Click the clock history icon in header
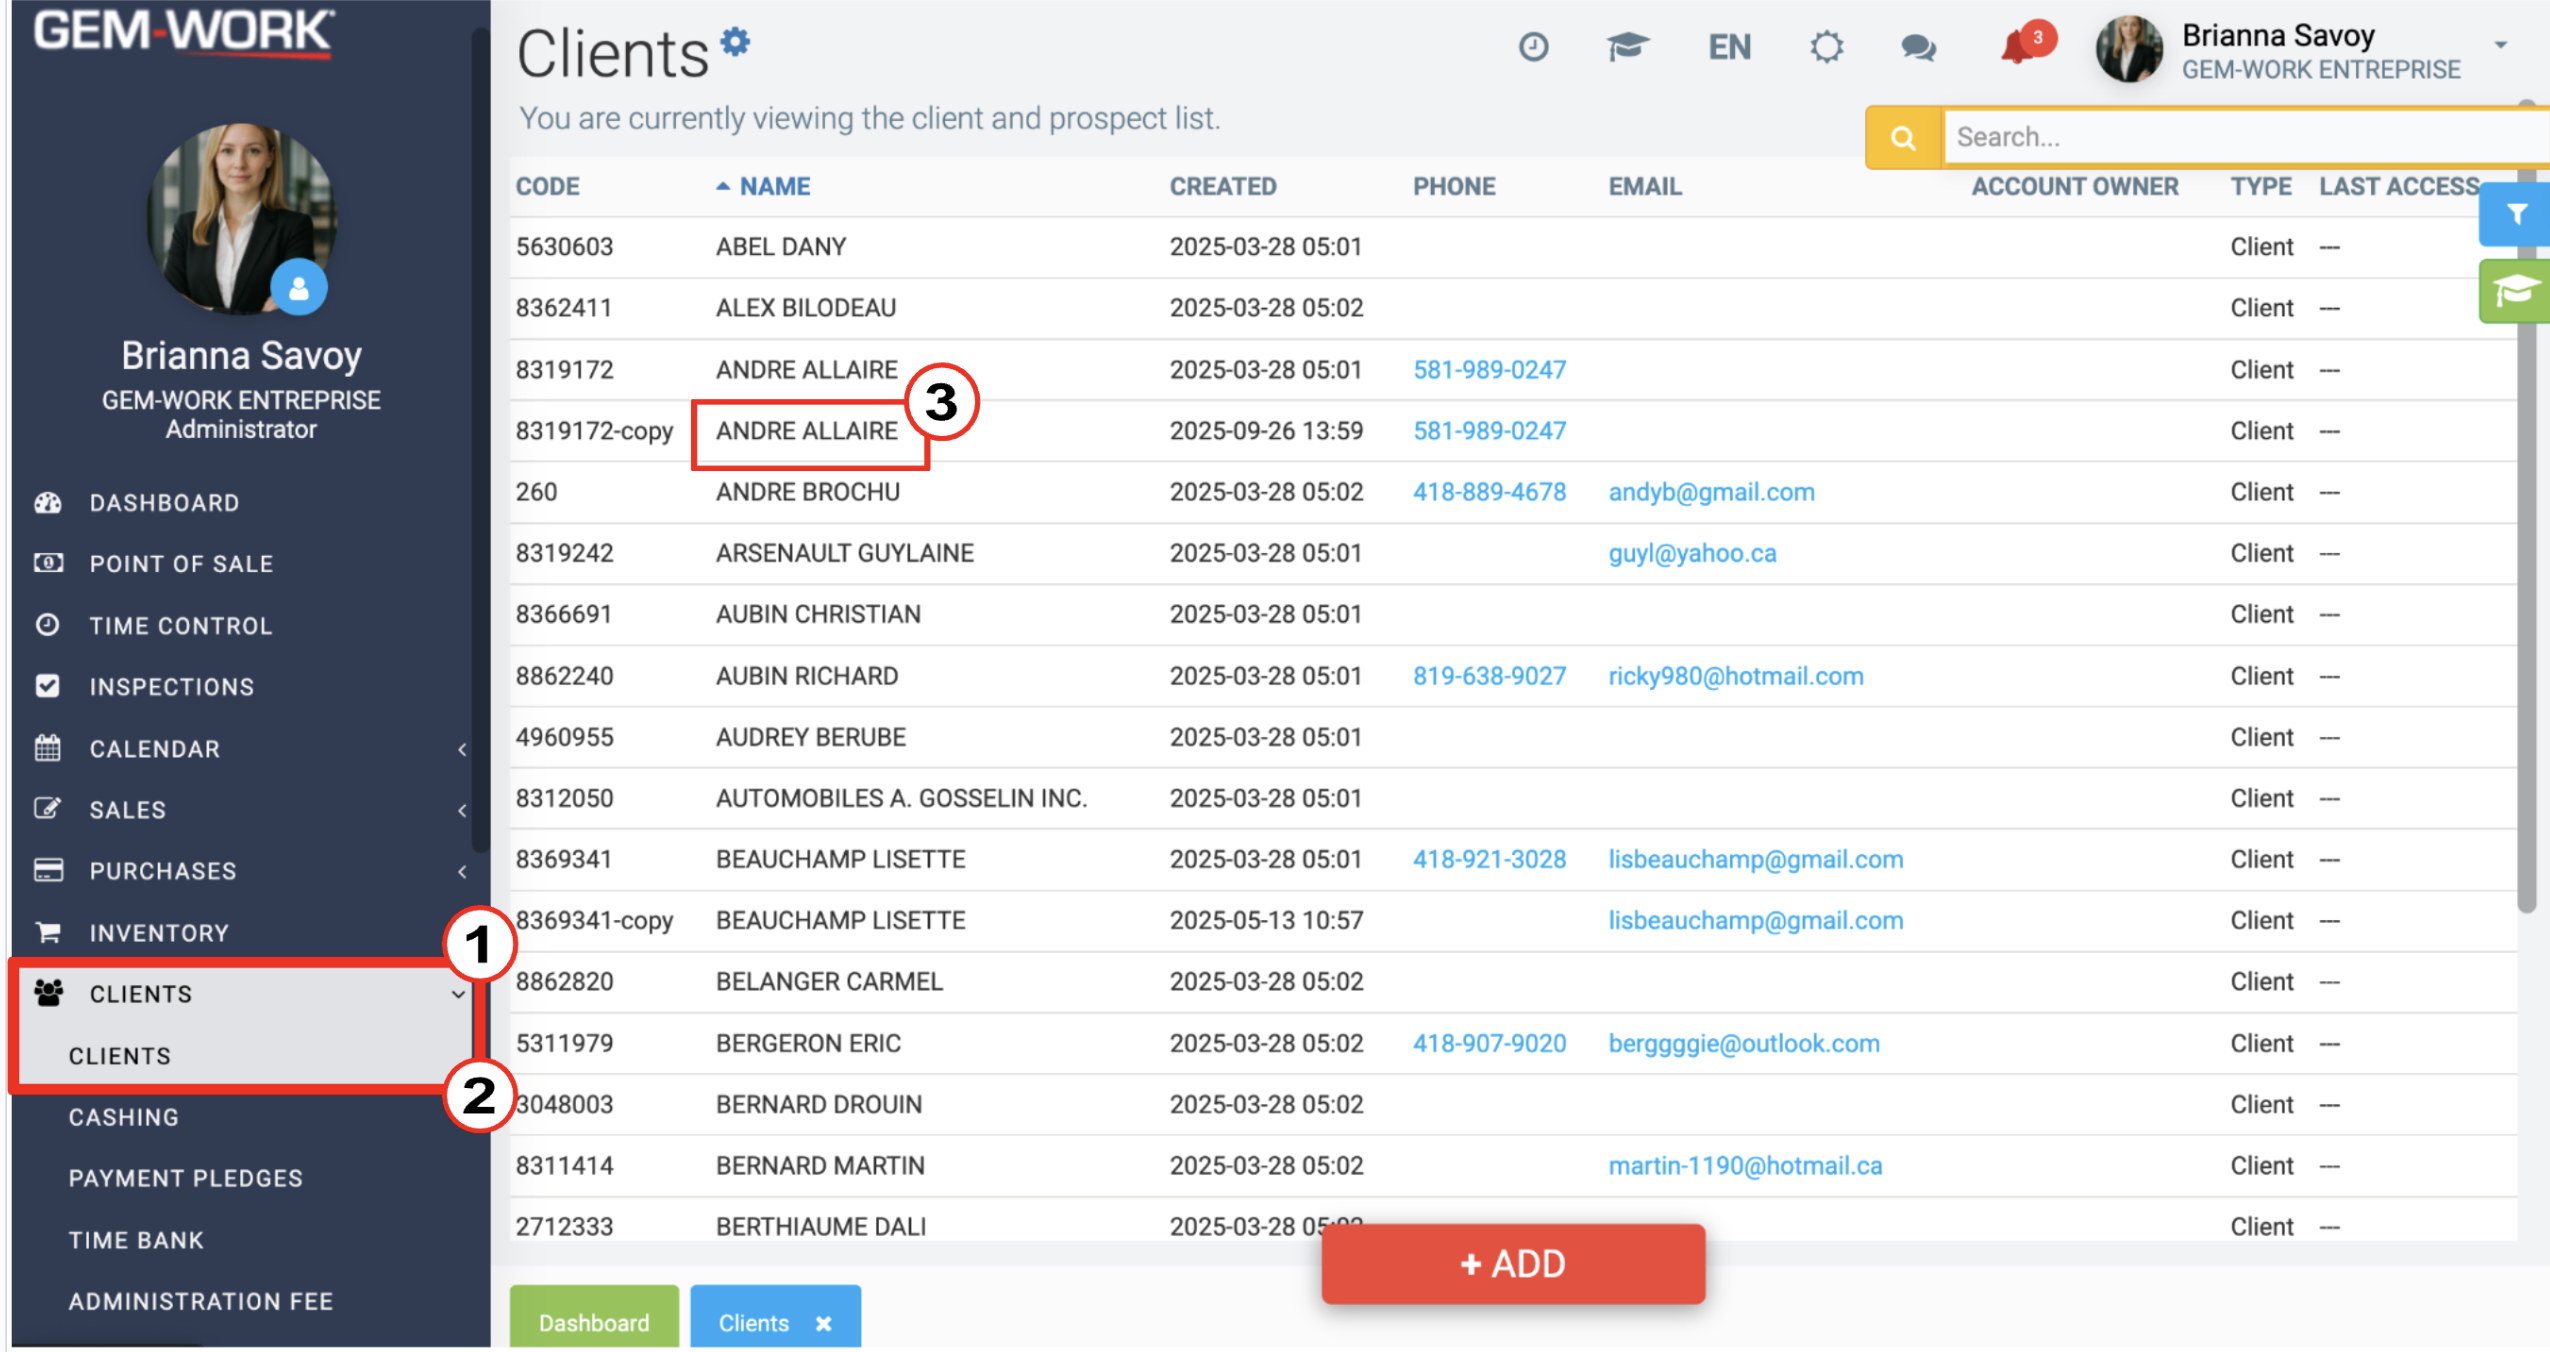This screenshot has width=2550, height=1352. (1533, 47)
